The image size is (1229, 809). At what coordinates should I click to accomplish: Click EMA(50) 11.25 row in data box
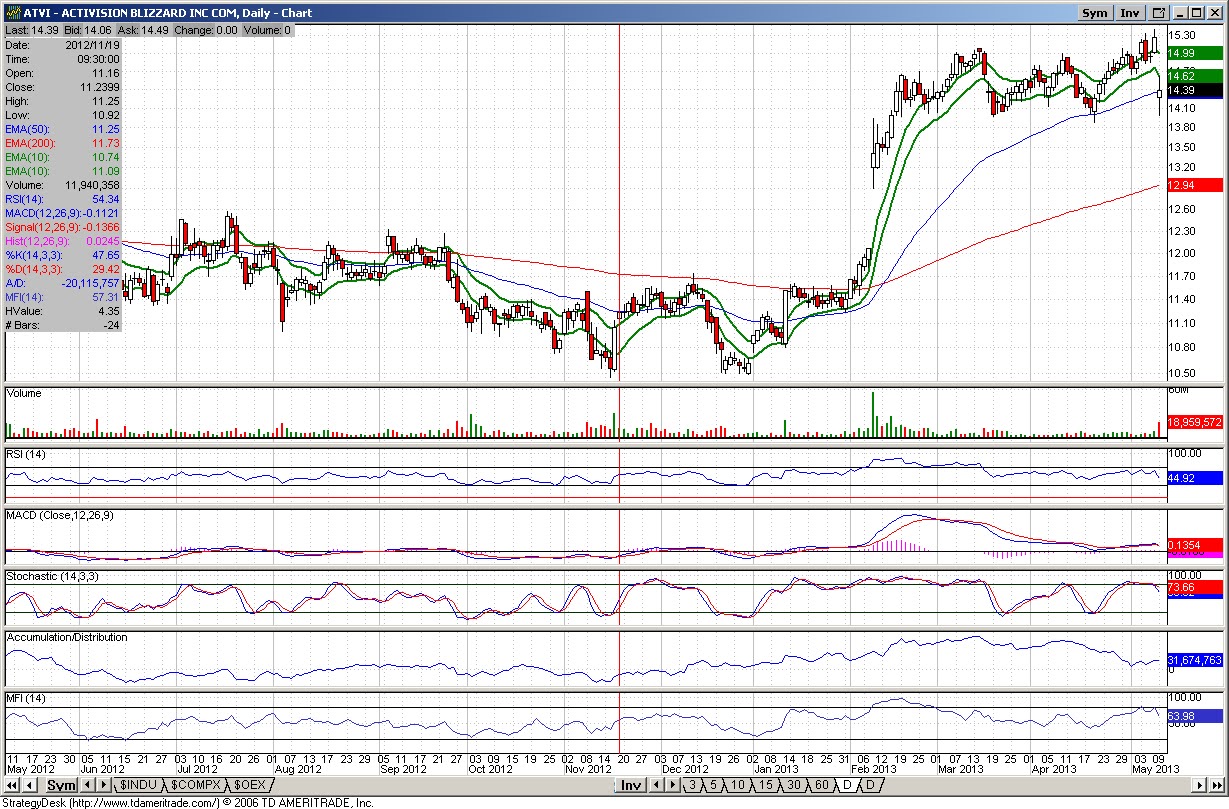(x=62, y=129)
